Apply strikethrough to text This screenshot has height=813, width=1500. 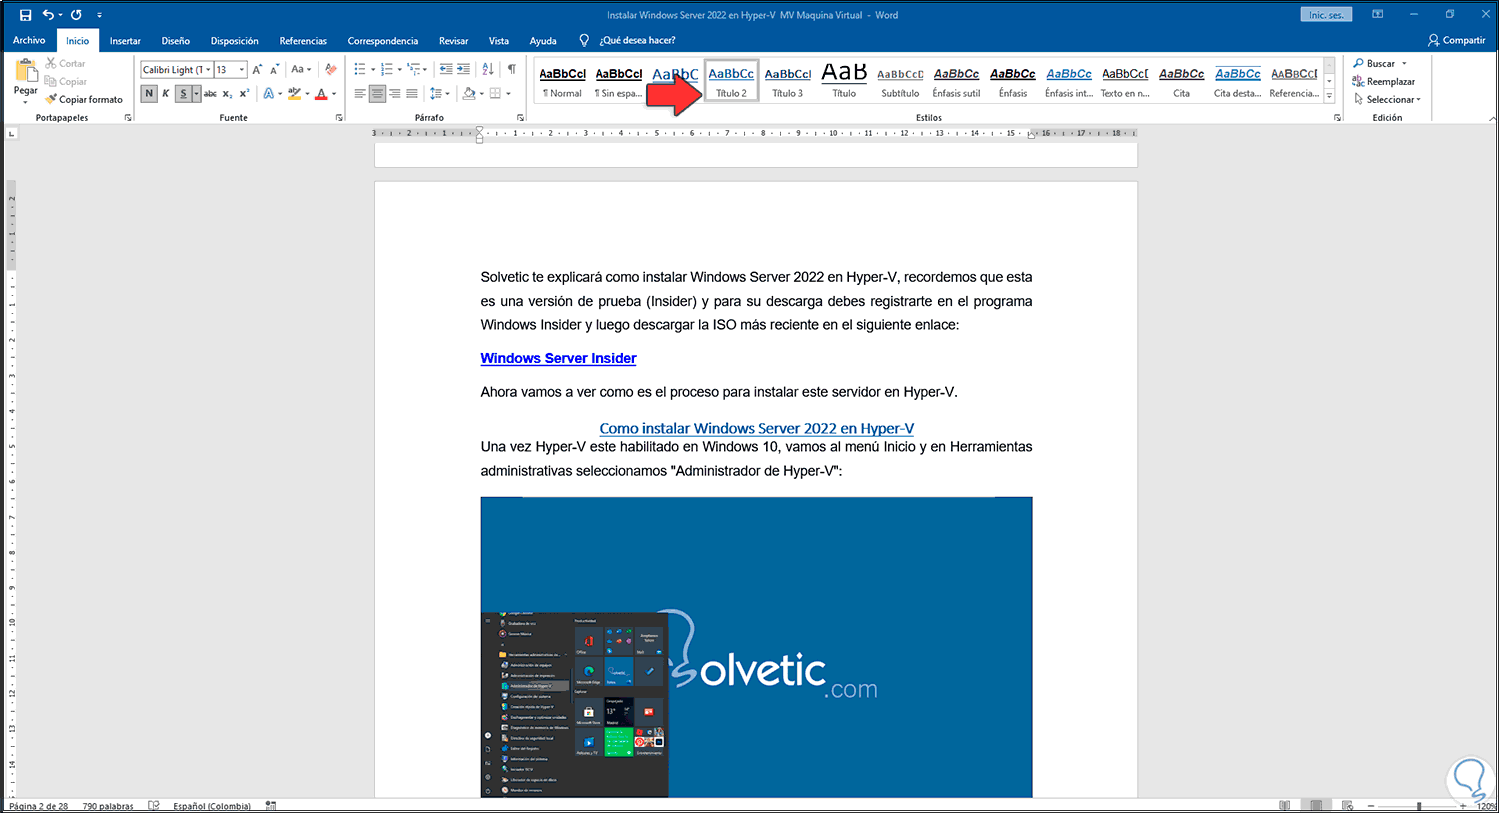tap(210, 93)
